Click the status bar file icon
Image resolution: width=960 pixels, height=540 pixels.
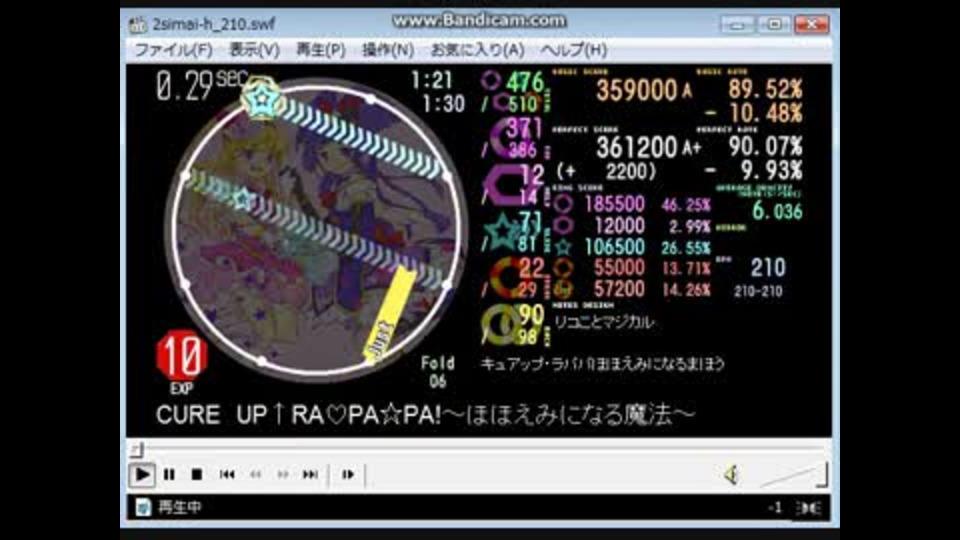[143, 507]
